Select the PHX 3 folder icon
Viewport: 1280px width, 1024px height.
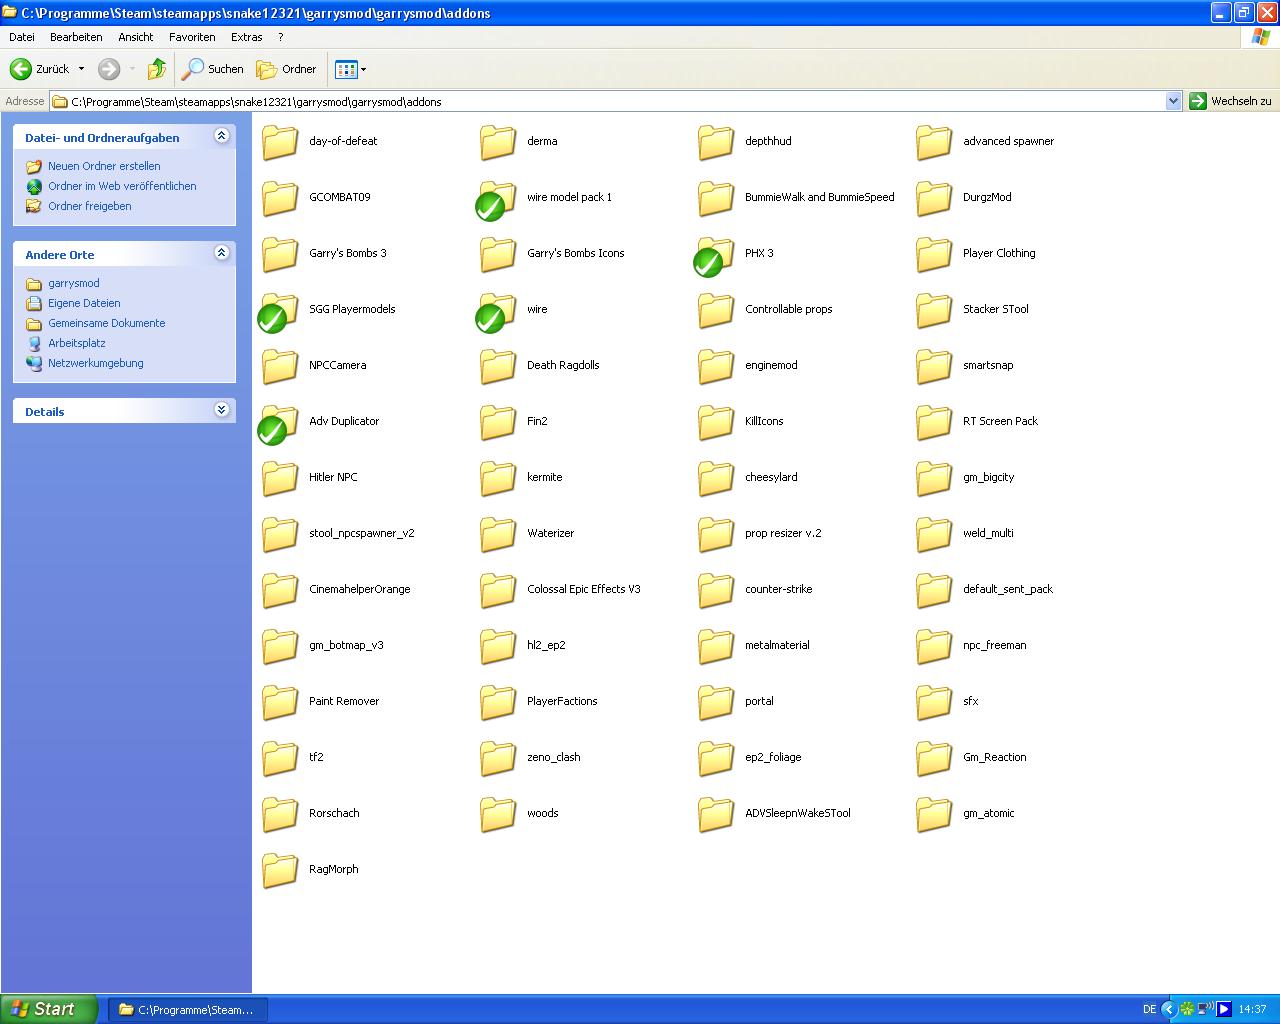pyautogui.click(x=715, y=255)
